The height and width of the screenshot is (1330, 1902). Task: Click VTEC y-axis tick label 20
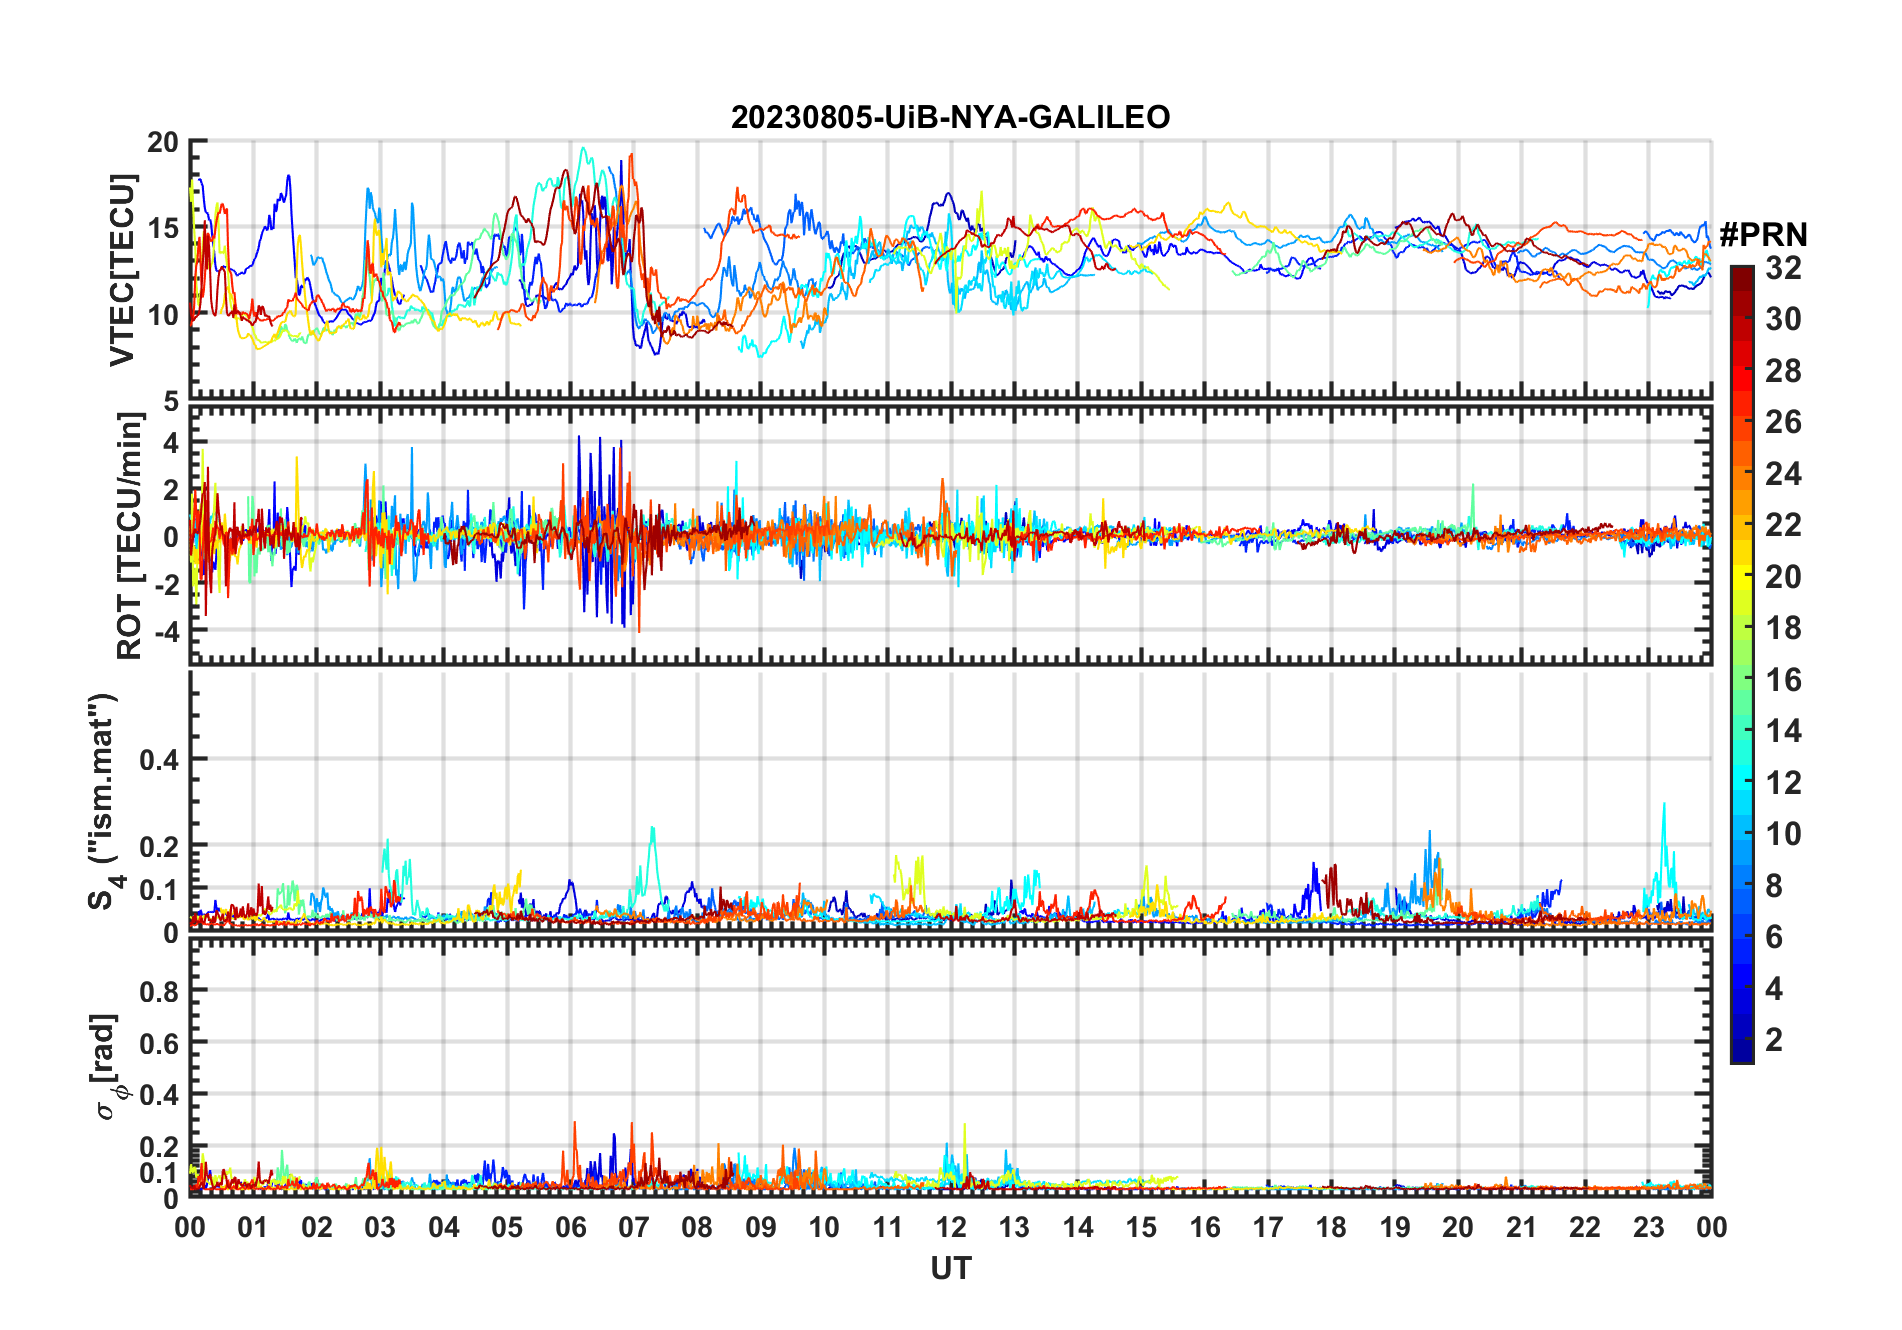point(162,143)
